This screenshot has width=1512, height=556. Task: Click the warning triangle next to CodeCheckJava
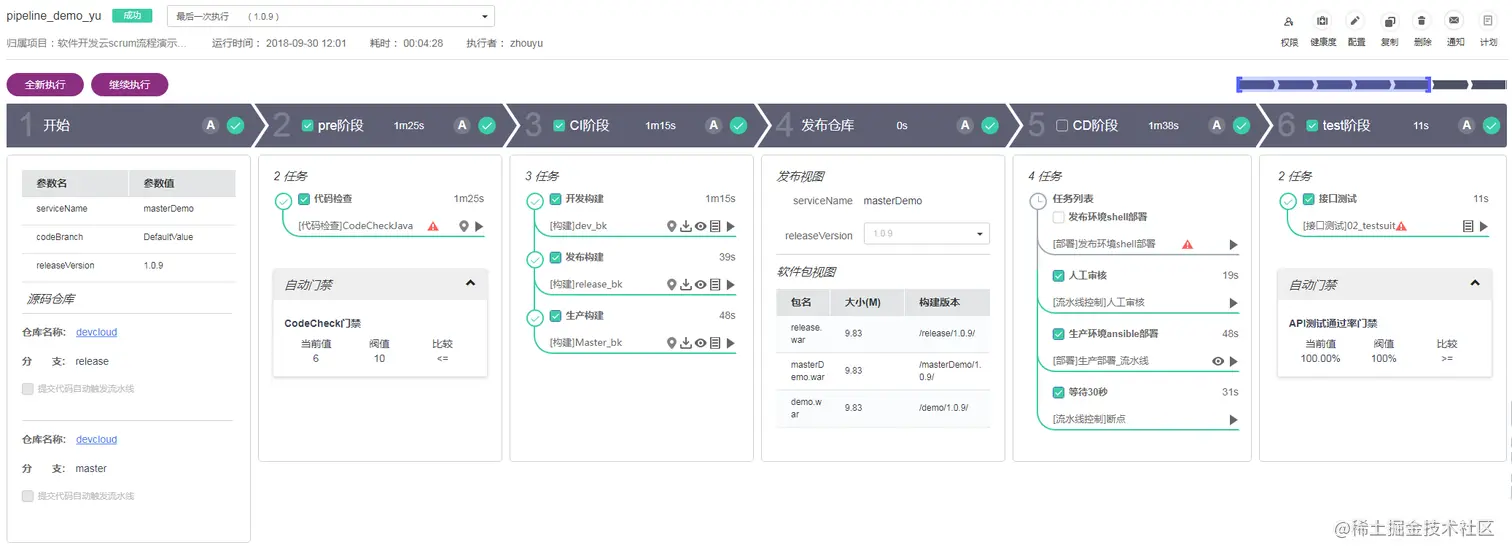click(x=433, y=227)
